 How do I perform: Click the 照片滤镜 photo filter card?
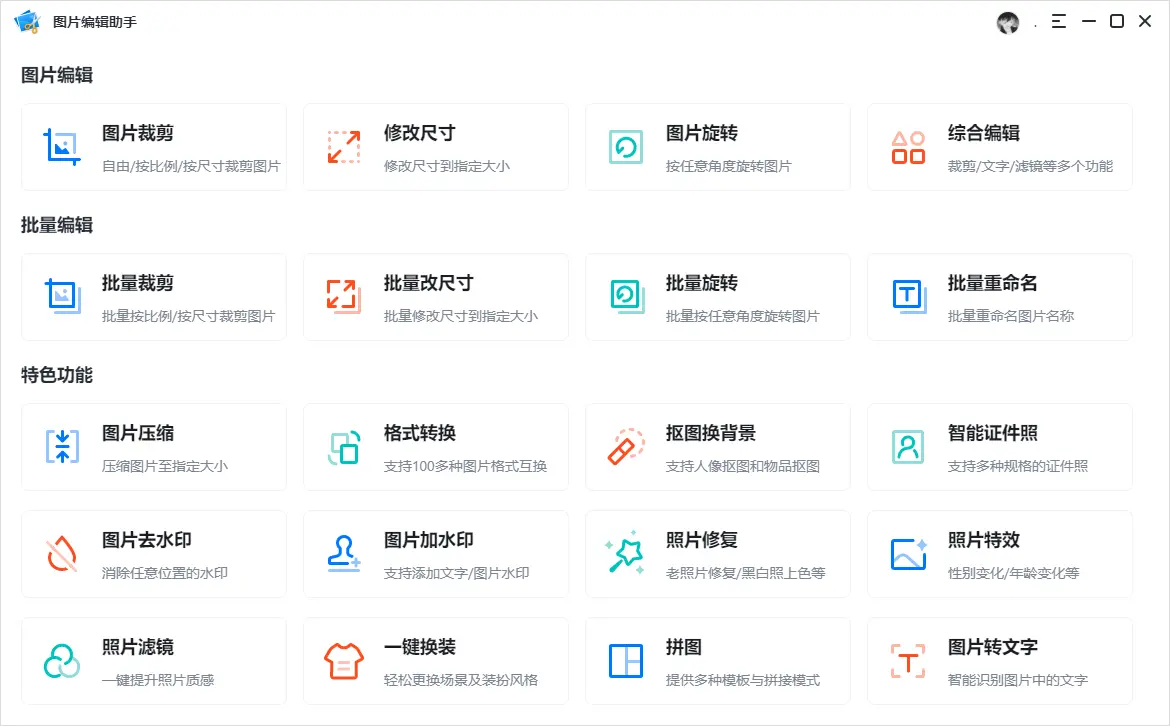coord(154,661)
